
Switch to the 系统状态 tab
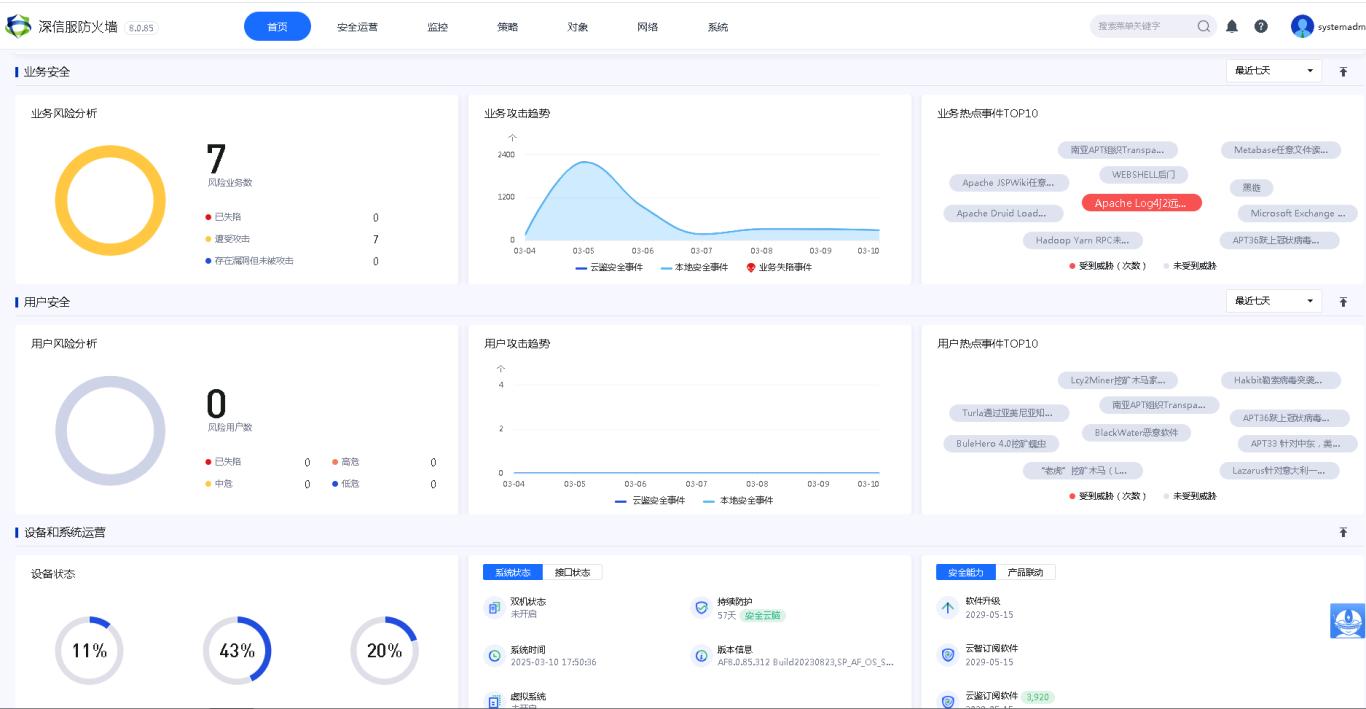[x=513, y=572]
